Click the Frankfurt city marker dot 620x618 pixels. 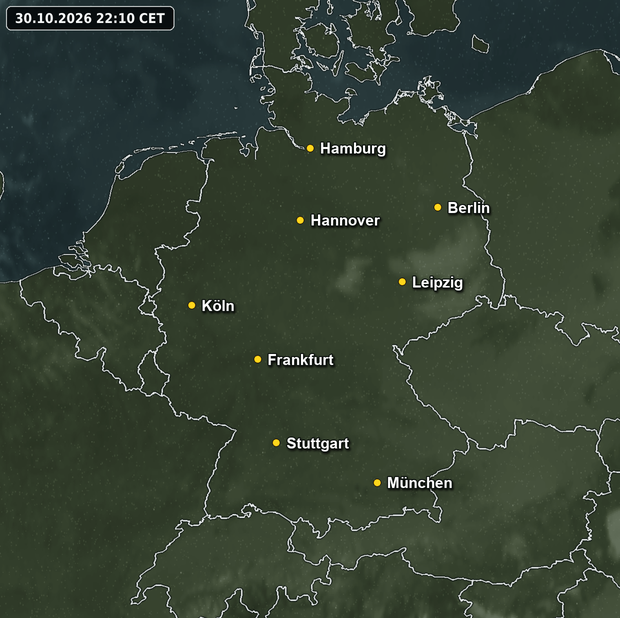(257, 359)
